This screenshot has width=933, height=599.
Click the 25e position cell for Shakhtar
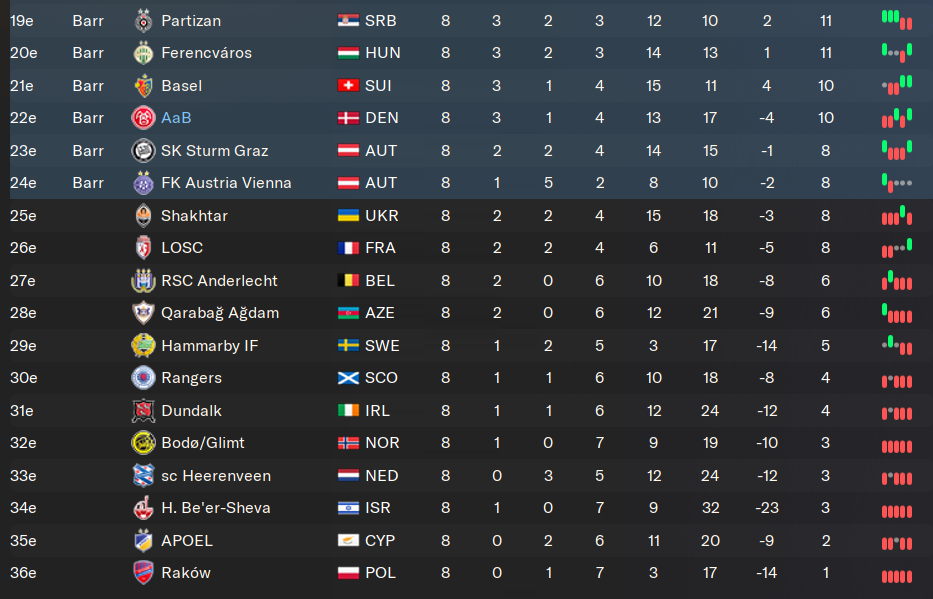point(23,216)
